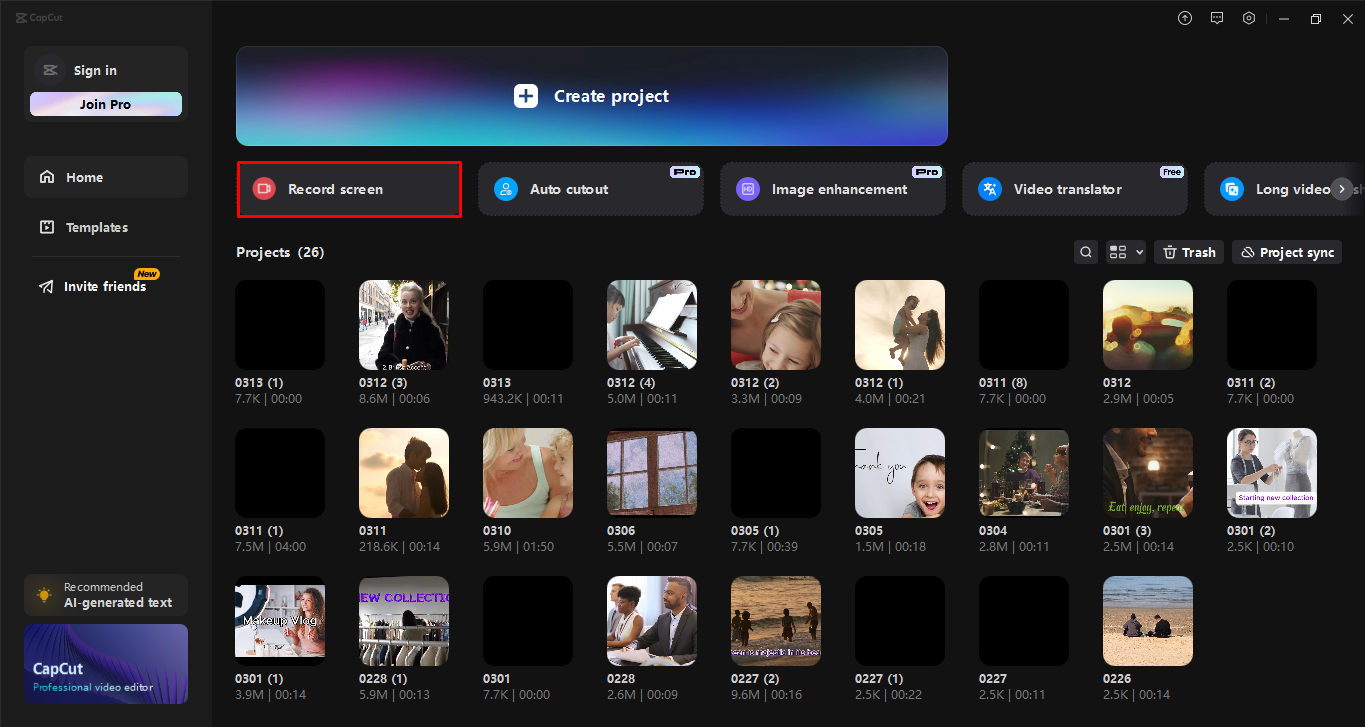Open the Record screen tool
The width and height of the screenshot is (1365, 727).
point(348,189)
